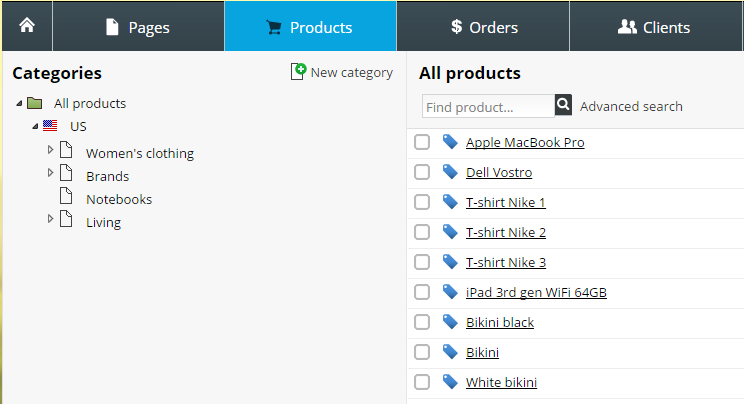Click the tag icon beside Dell Vostro
The image size is (744, 404).
point(450,172)
